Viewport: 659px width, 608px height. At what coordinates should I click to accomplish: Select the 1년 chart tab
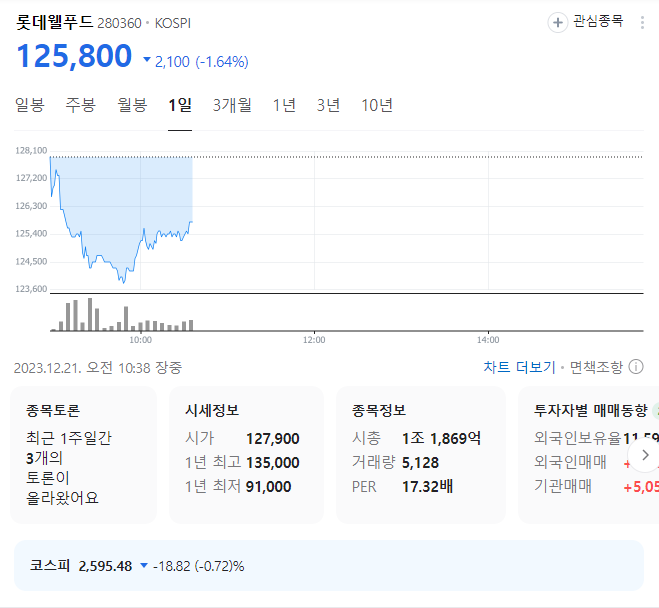284,105
